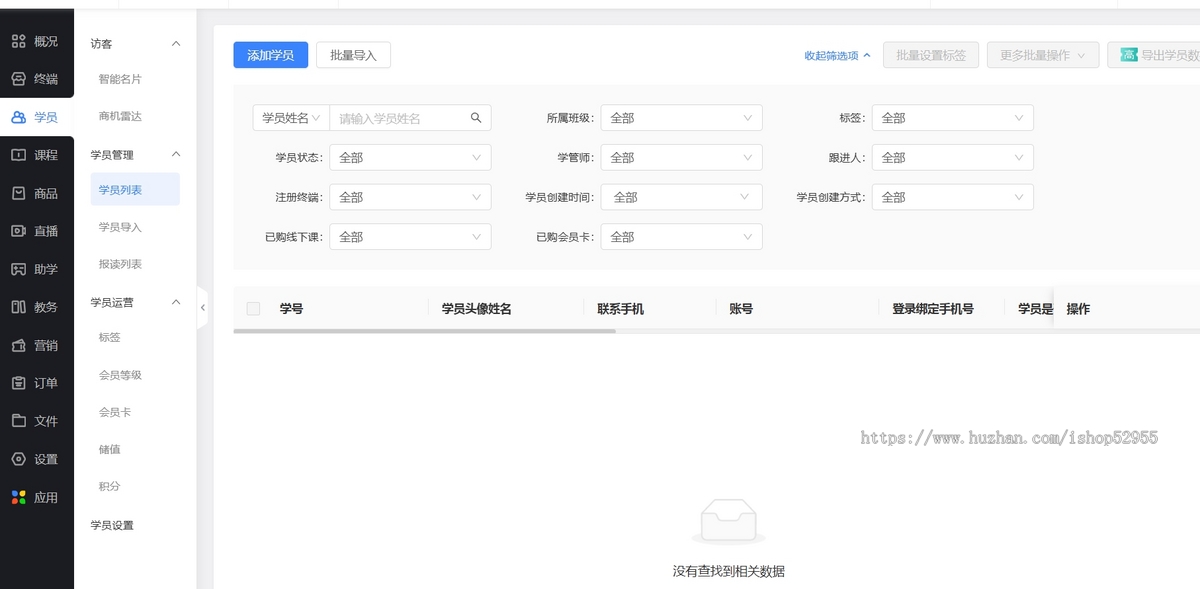Go to 储值 menu item

pos(109,449)
